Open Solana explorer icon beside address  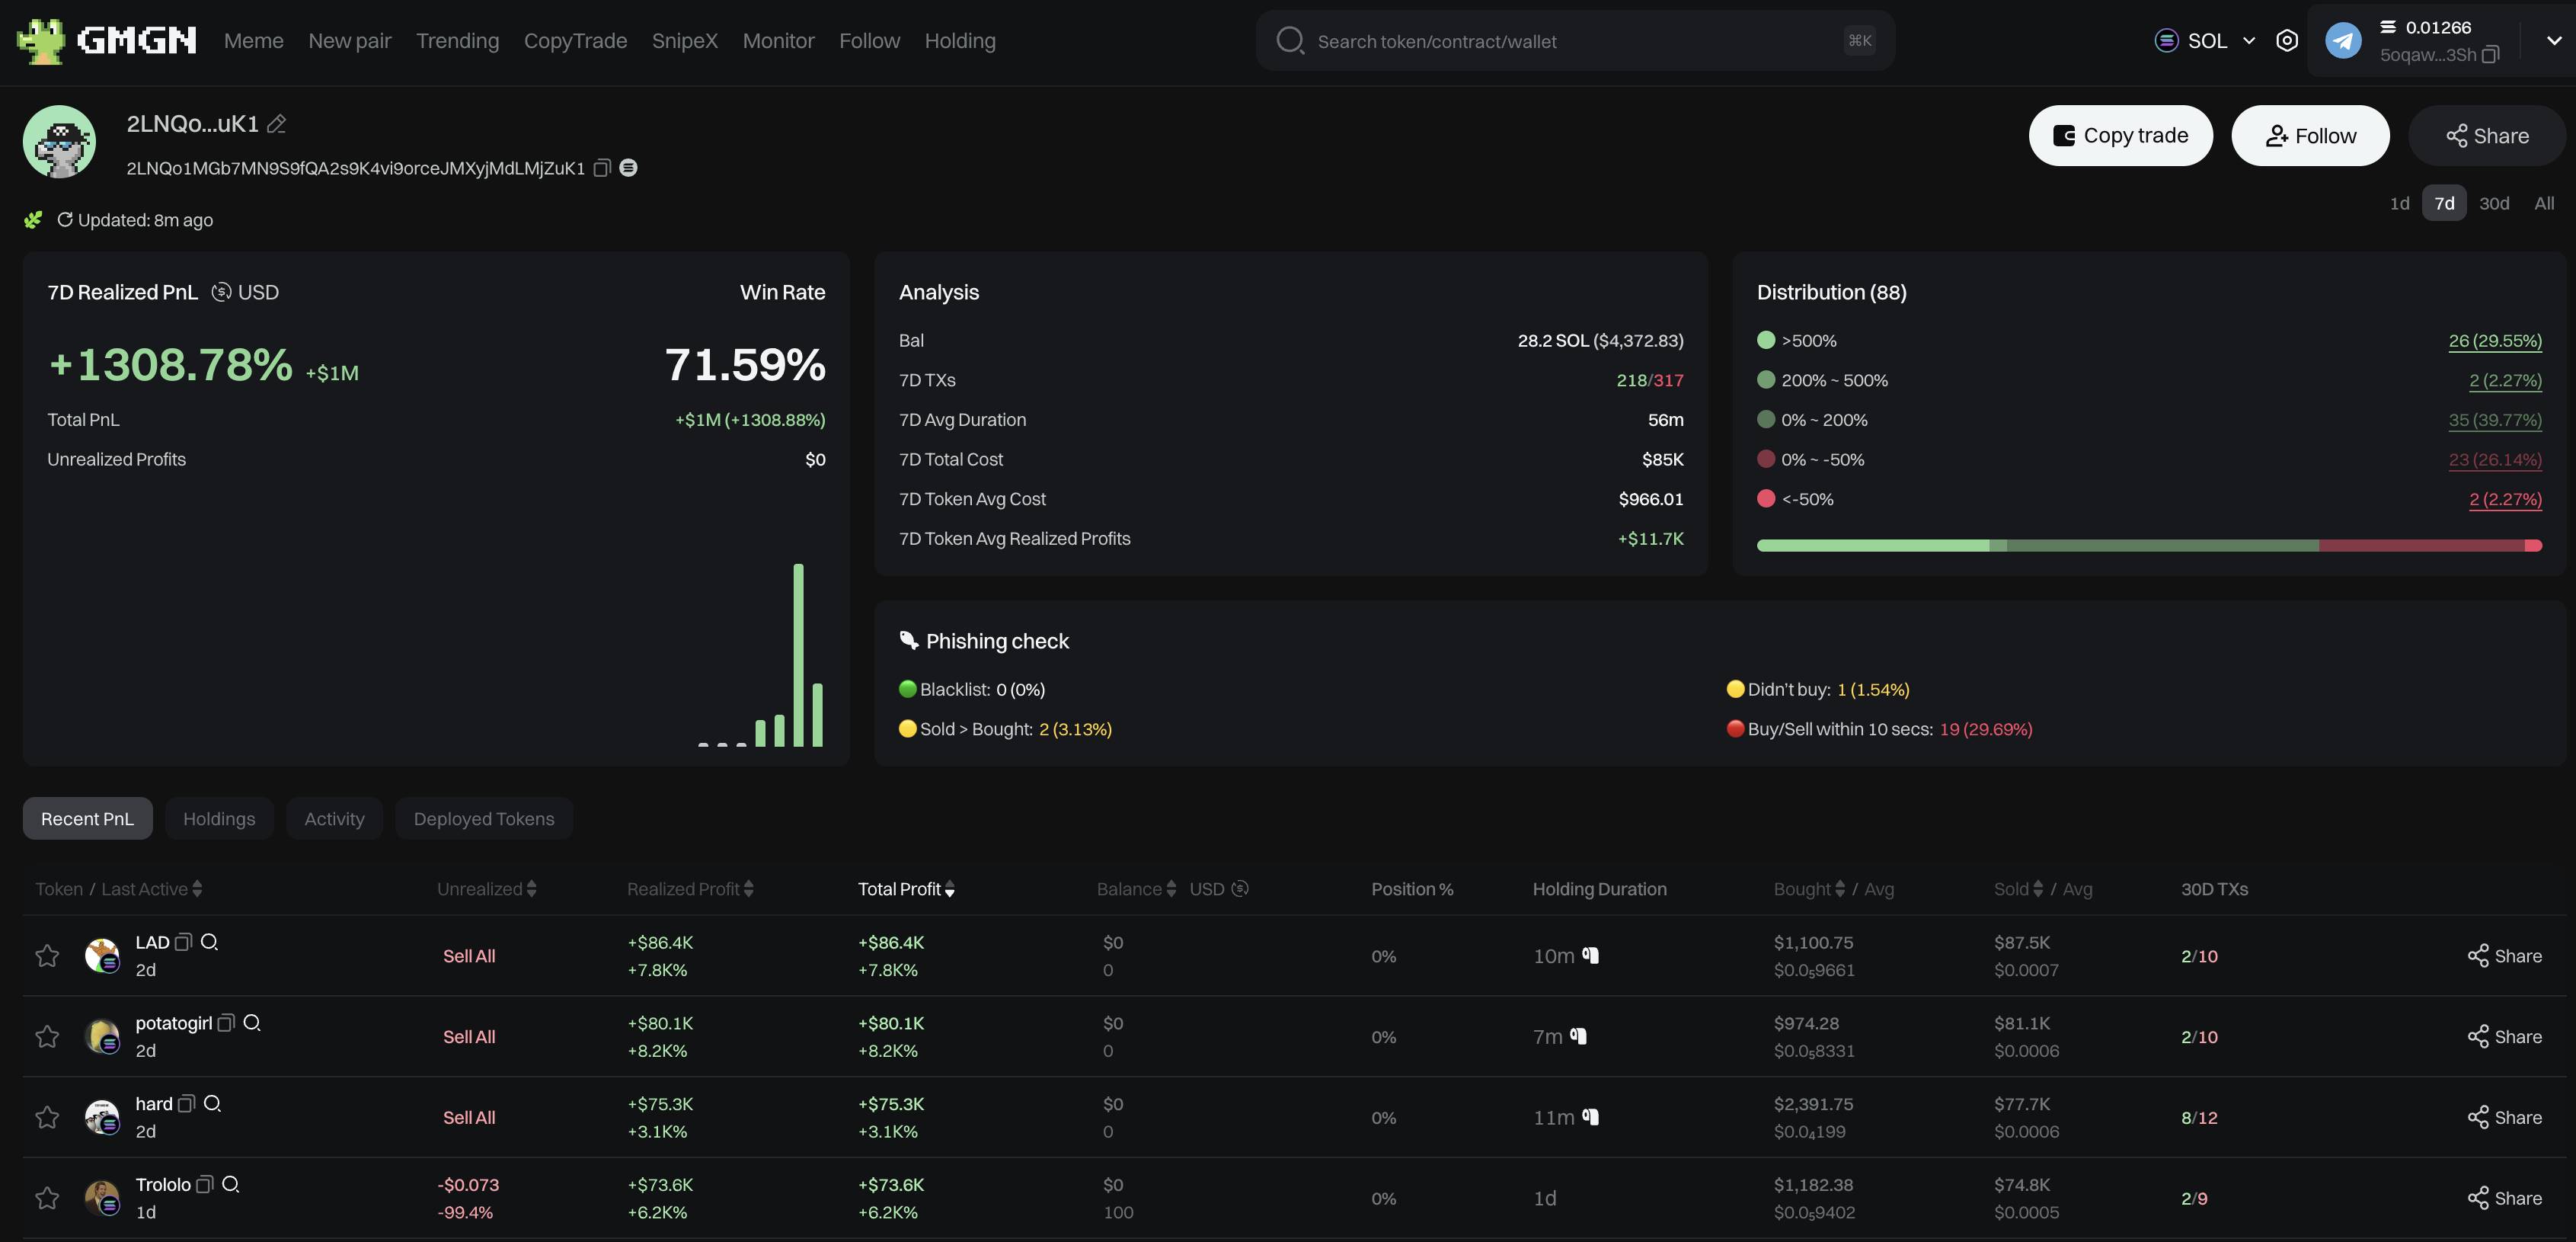click(x=628, y=168)
